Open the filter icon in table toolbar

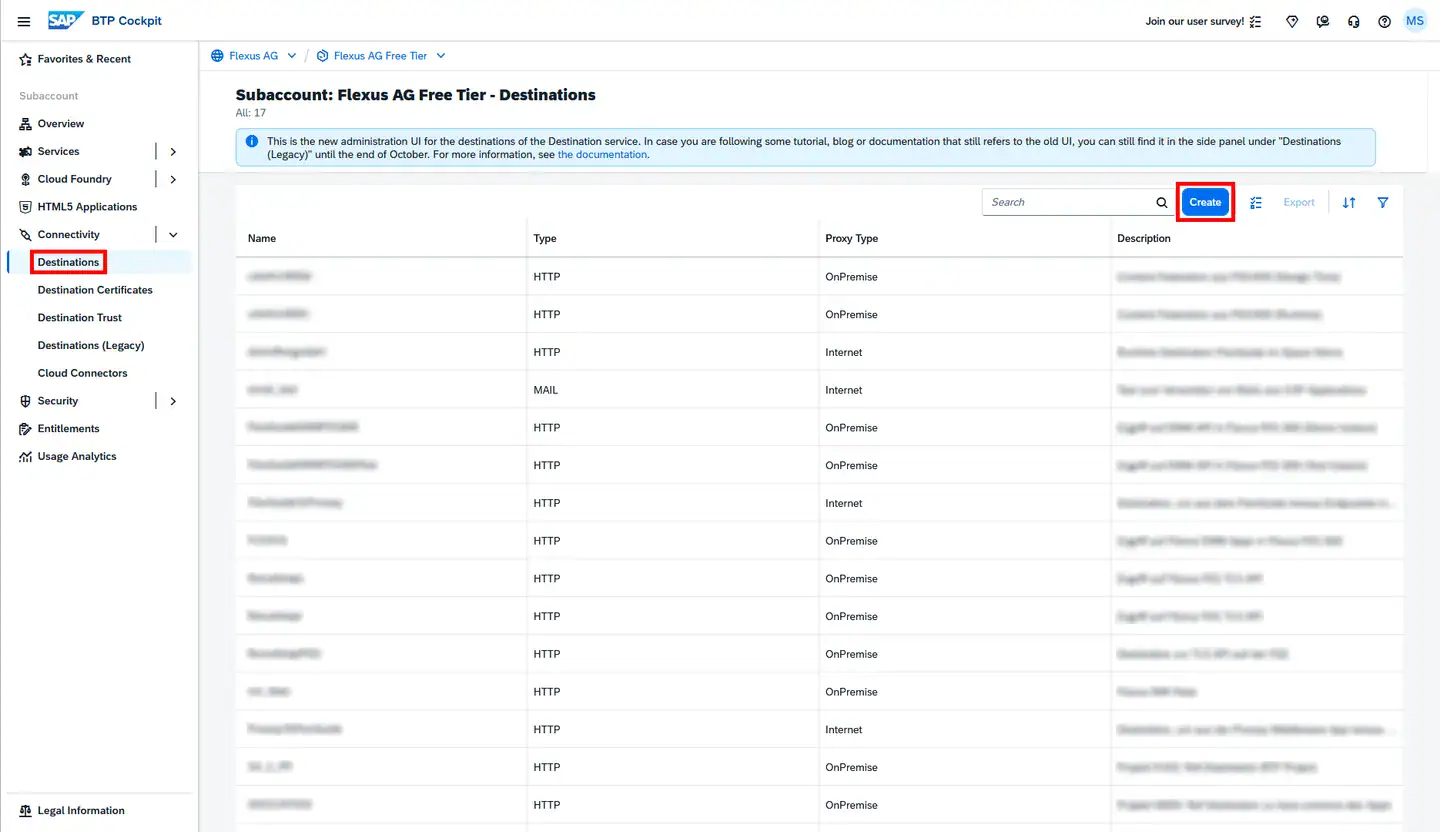point(1383,202)
